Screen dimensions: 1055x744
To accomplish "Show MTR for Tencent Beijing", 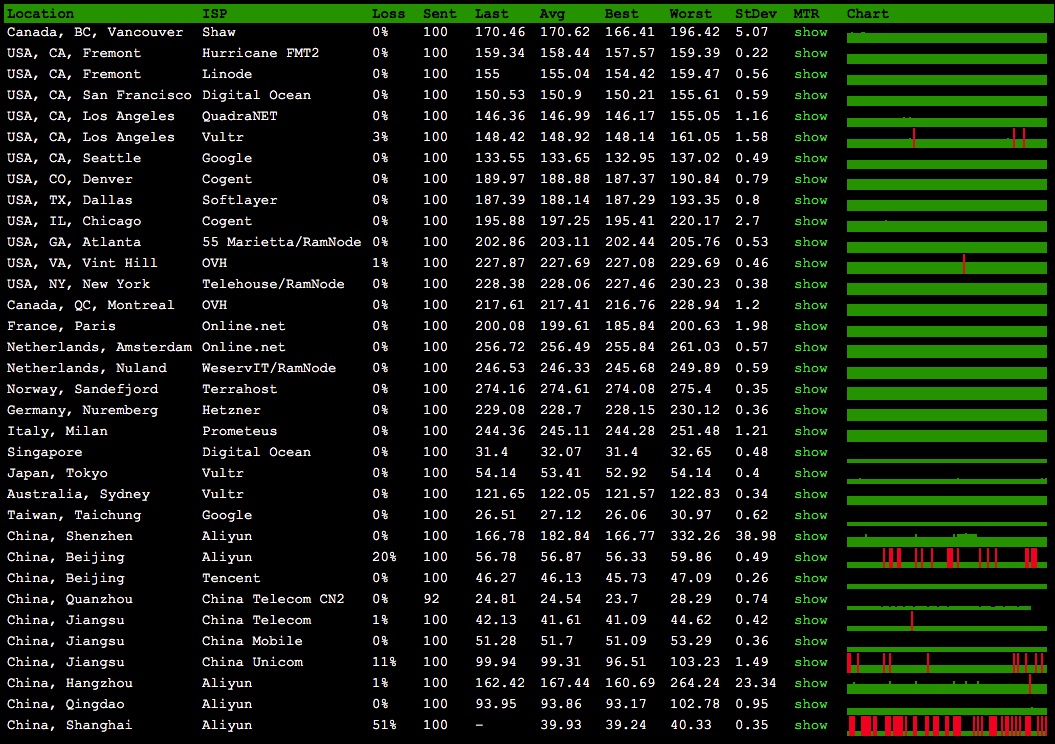I will pyautogui.click(x=810, y=578).
